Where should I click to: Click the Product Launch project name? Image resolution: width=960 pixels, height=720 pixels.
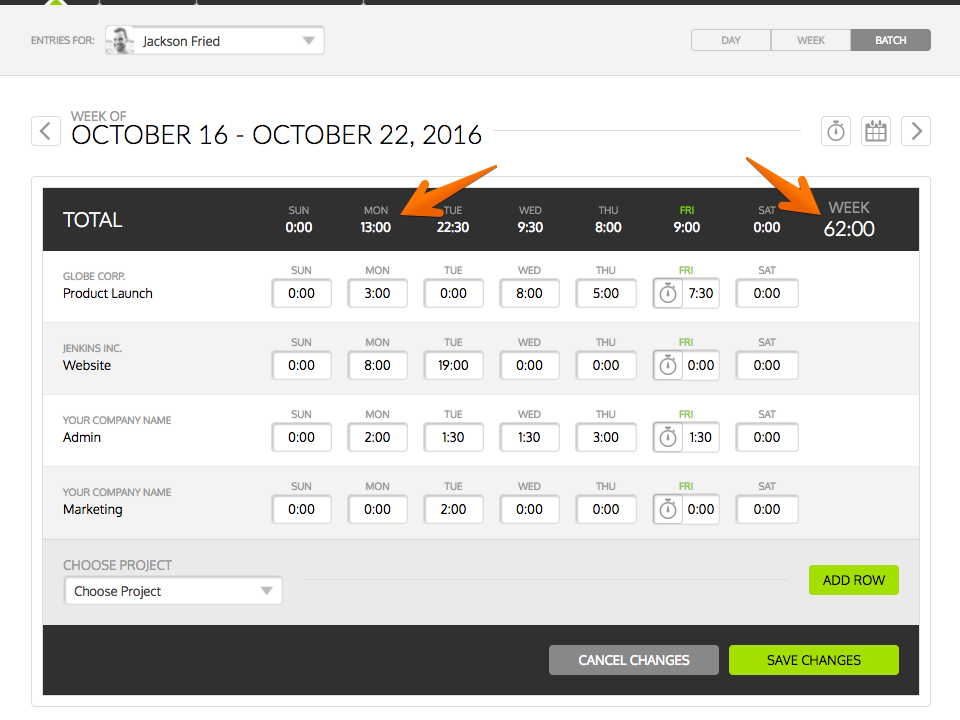click(x=108, y=294)
